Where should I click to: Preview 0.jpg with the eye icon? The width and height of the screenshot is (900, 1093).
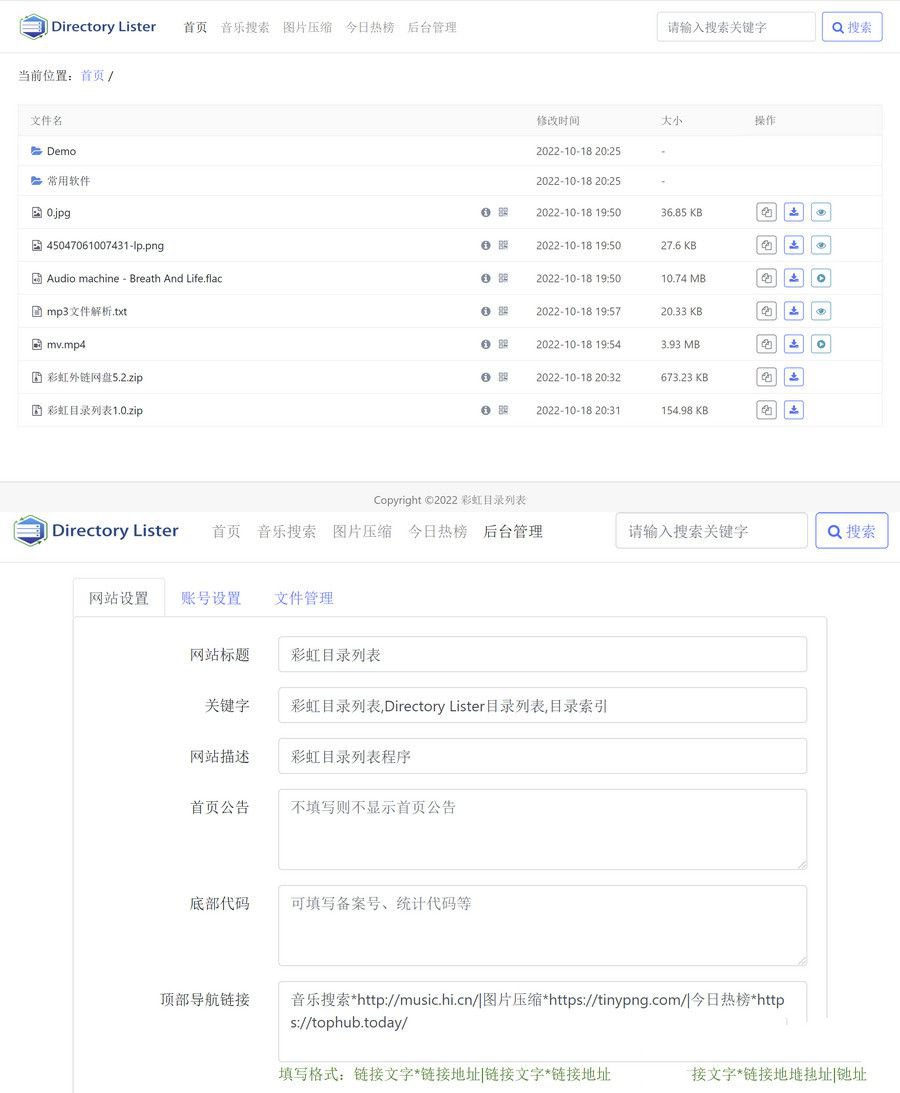[x=821, y=212]
